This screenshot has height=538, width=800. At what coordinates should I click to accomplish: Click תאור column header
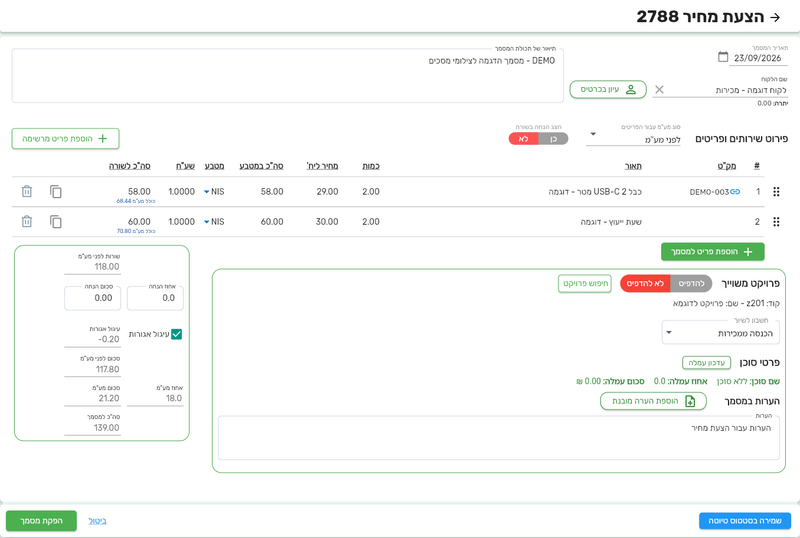click(633, 166)
